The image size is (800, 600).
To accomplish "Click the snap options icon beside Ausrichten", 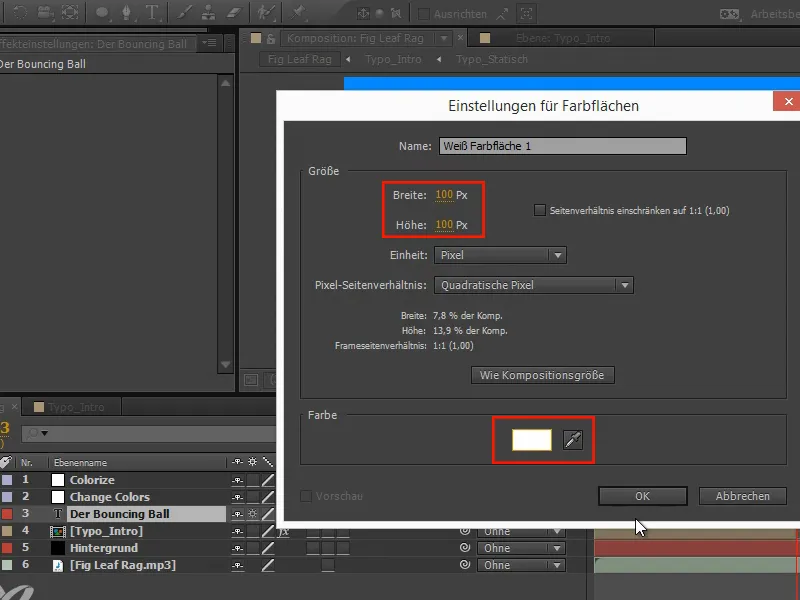I will [x=503, y=14].
